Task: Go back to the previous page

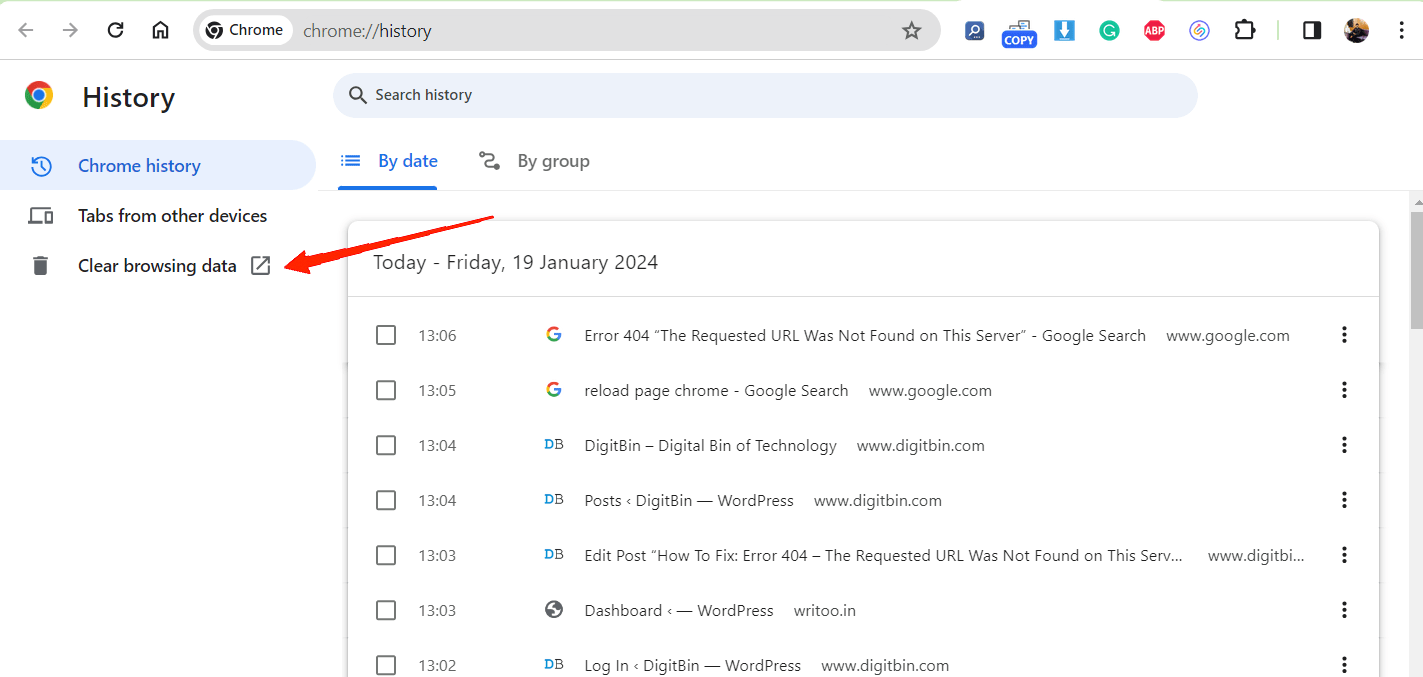Action: [26, 30]
